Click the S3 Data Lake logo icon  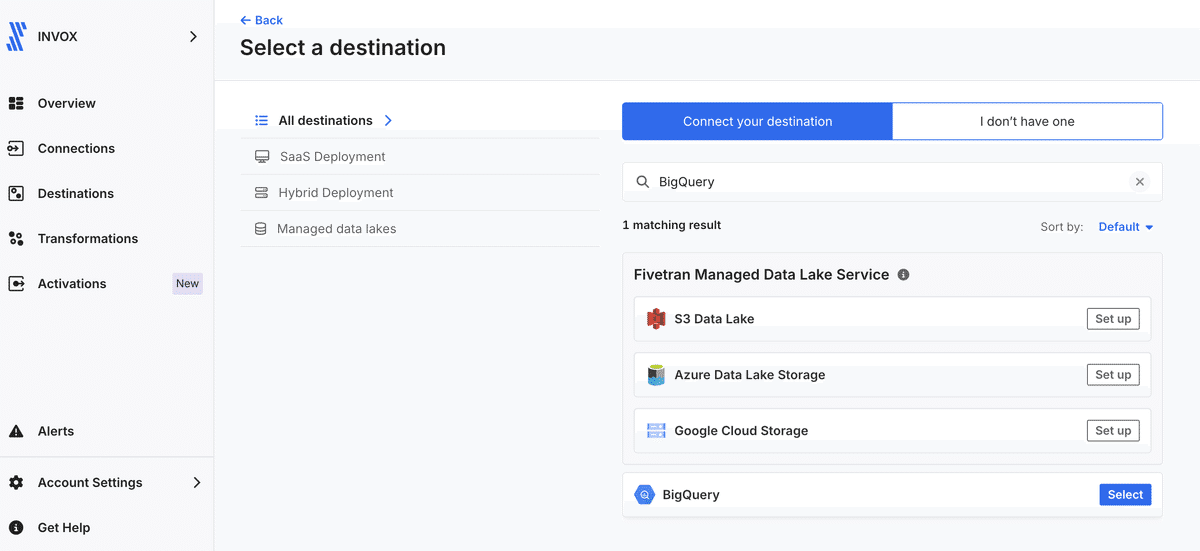[656, 319]
